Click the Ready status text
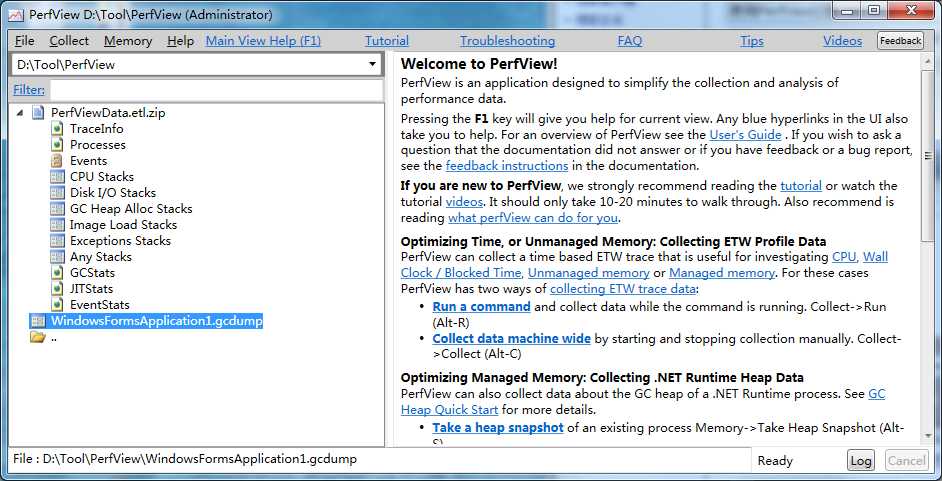 pos(775,461)
